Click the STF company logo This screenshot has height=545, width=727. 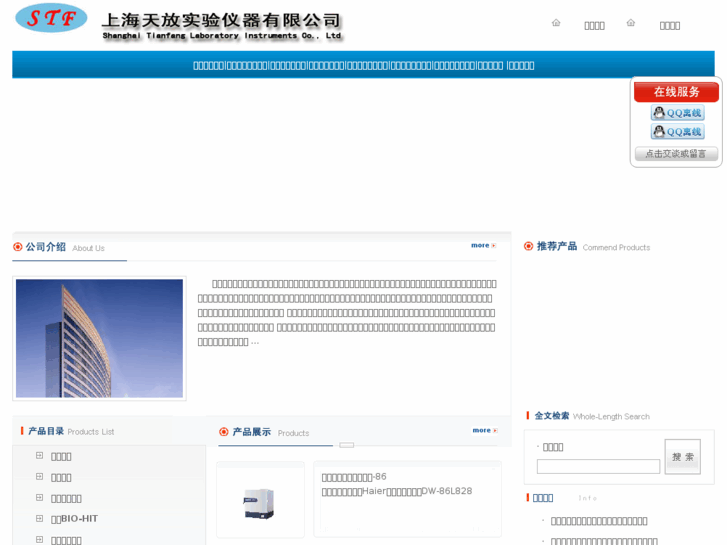pos(51,18)
